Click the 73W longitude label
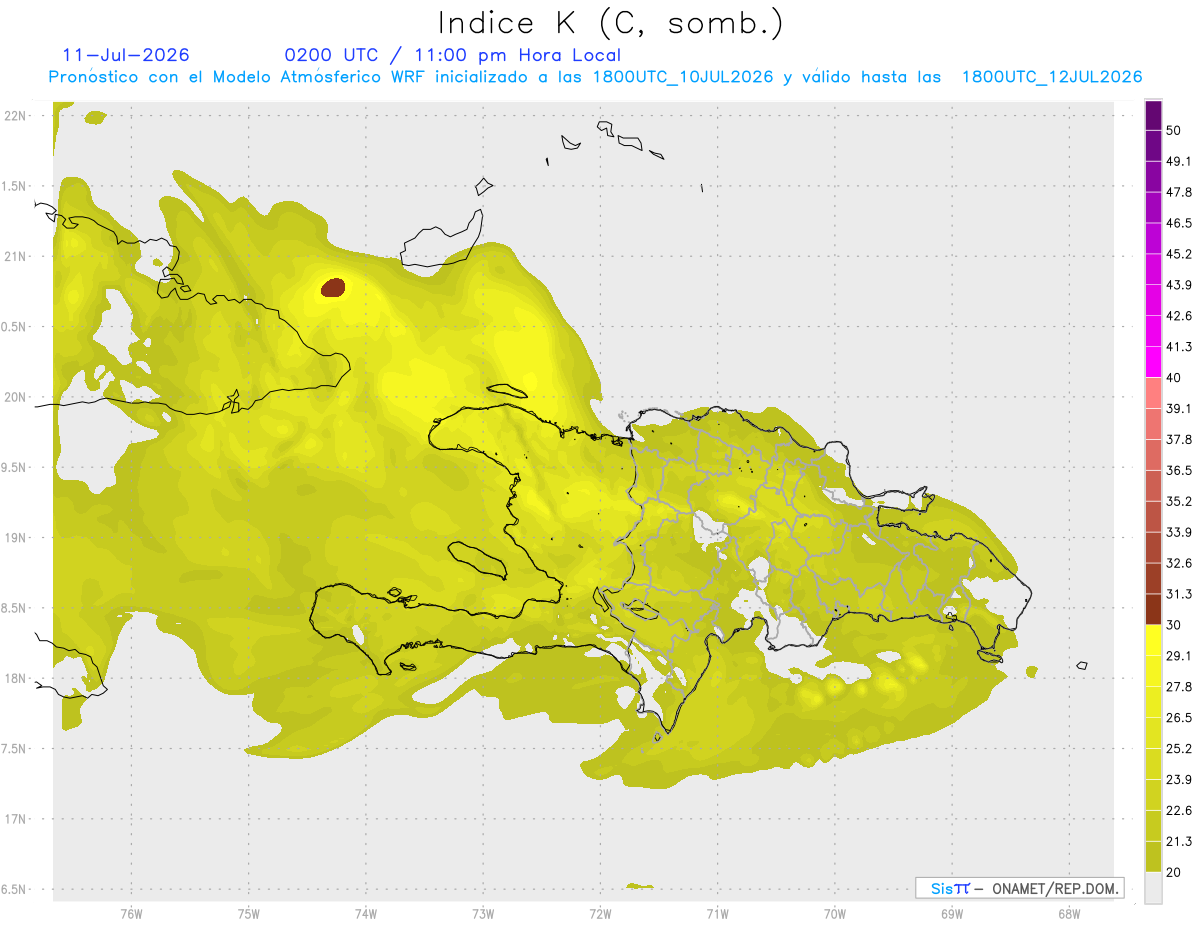The width and height of the screenshot is (1200, 927). [x=483, y=913]
